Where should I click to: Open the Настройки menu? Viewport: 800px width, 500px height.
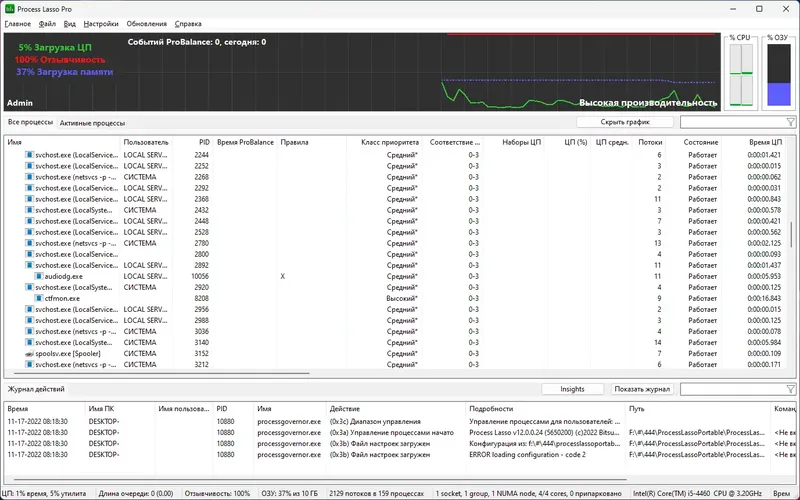[101, 23]
